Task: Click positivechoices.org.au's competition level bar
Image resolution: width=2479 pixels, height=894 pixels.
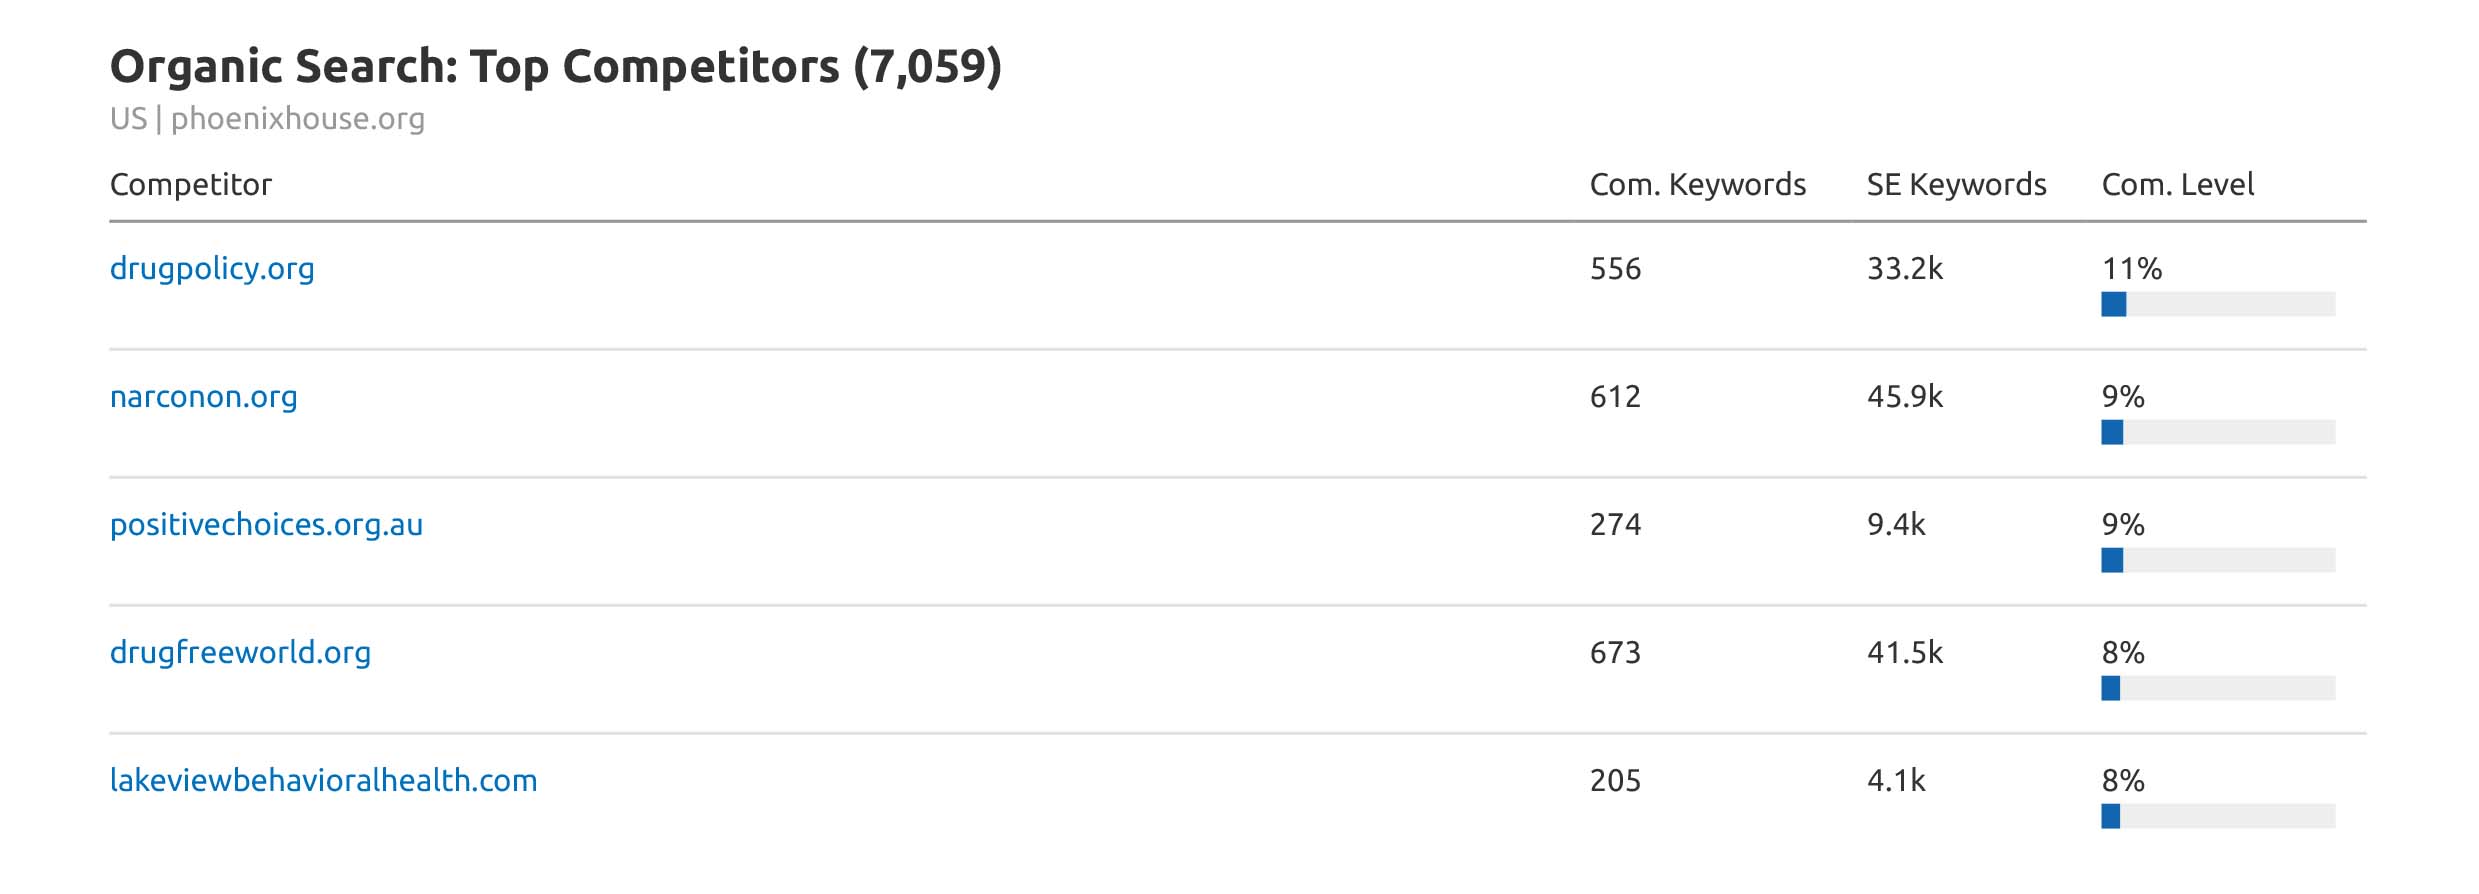Action: [x=2217, y=560]
